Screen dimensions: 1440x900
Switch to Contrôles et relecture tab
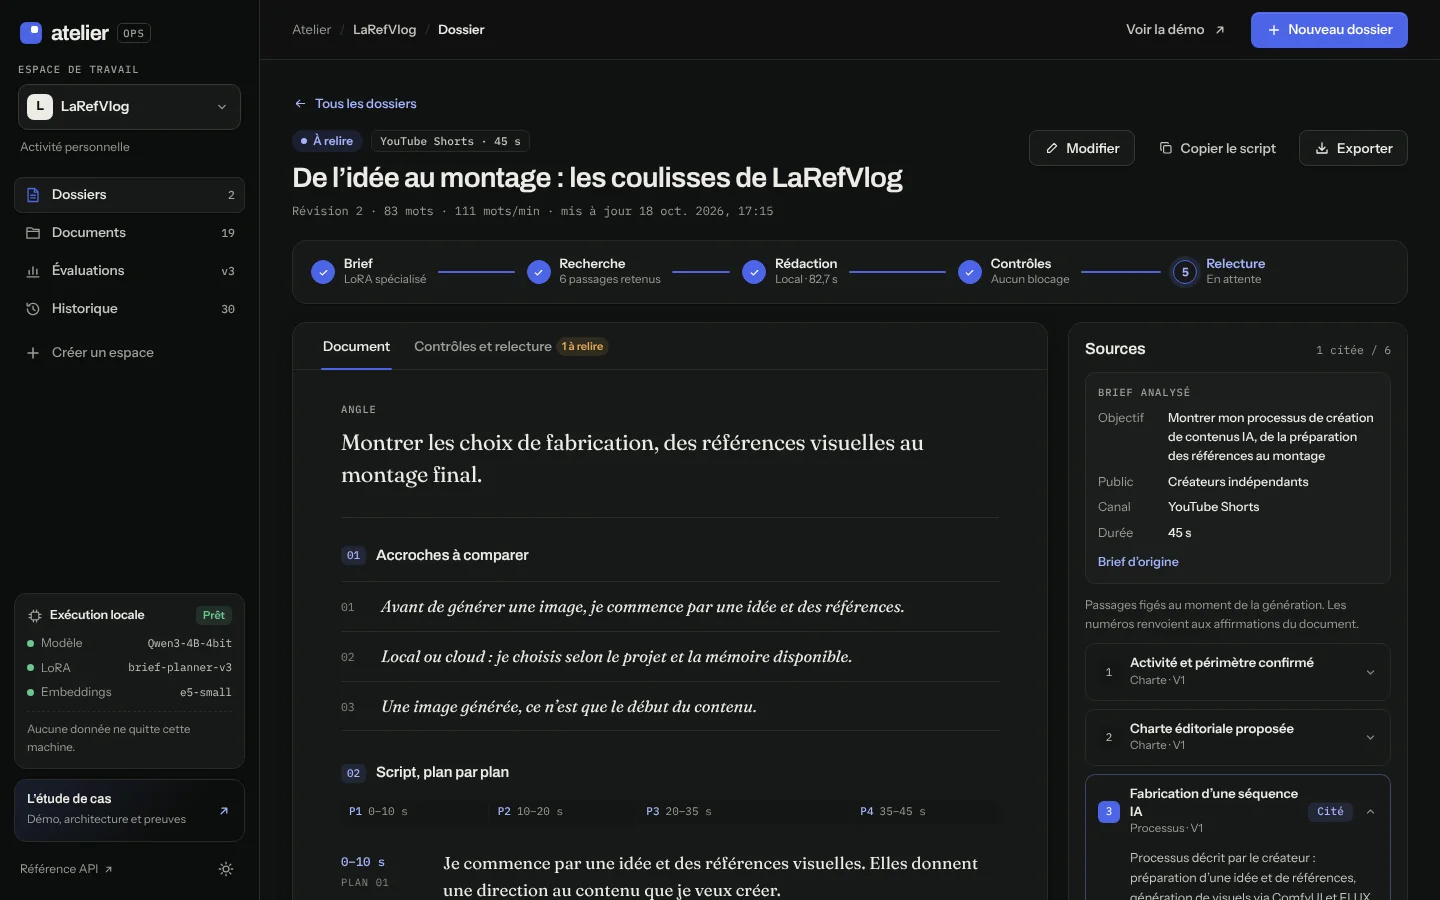coord(511,347)
